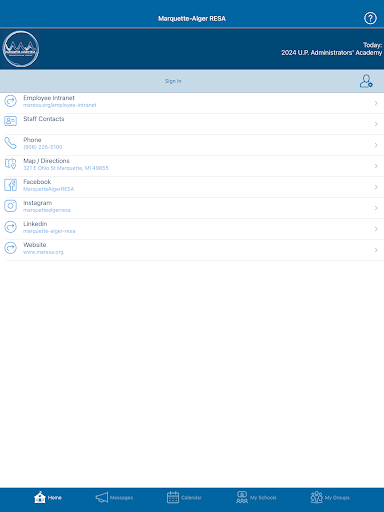The width and height of the screenshot is (384, 512).
Task: Click the My Groups people icon
Action: [316, 497]
